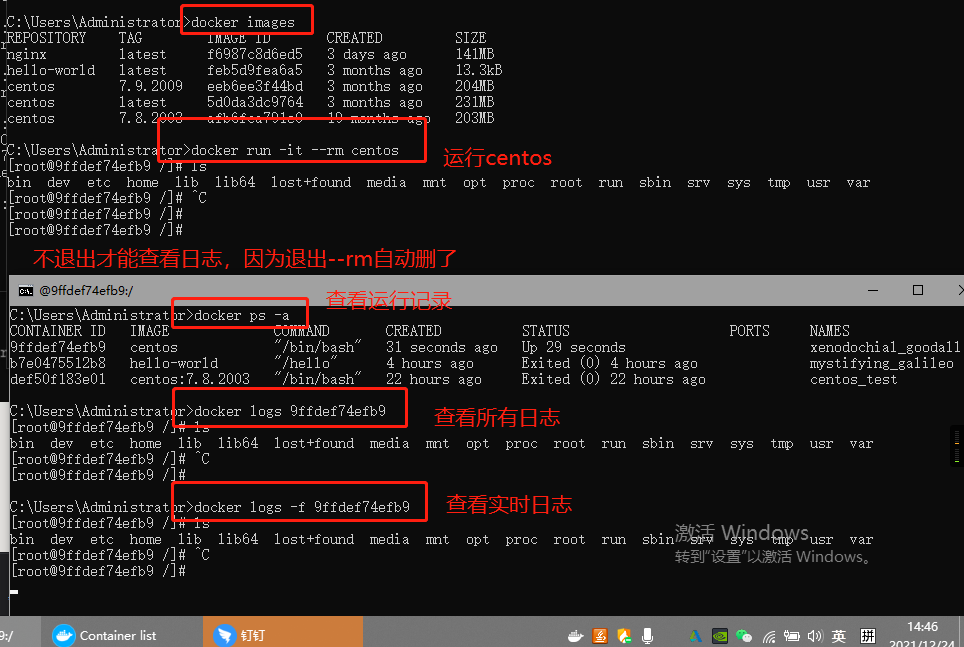Click the blue-green triangle tray icon
This screenshot has height=647, width=964.
[695, 637]
